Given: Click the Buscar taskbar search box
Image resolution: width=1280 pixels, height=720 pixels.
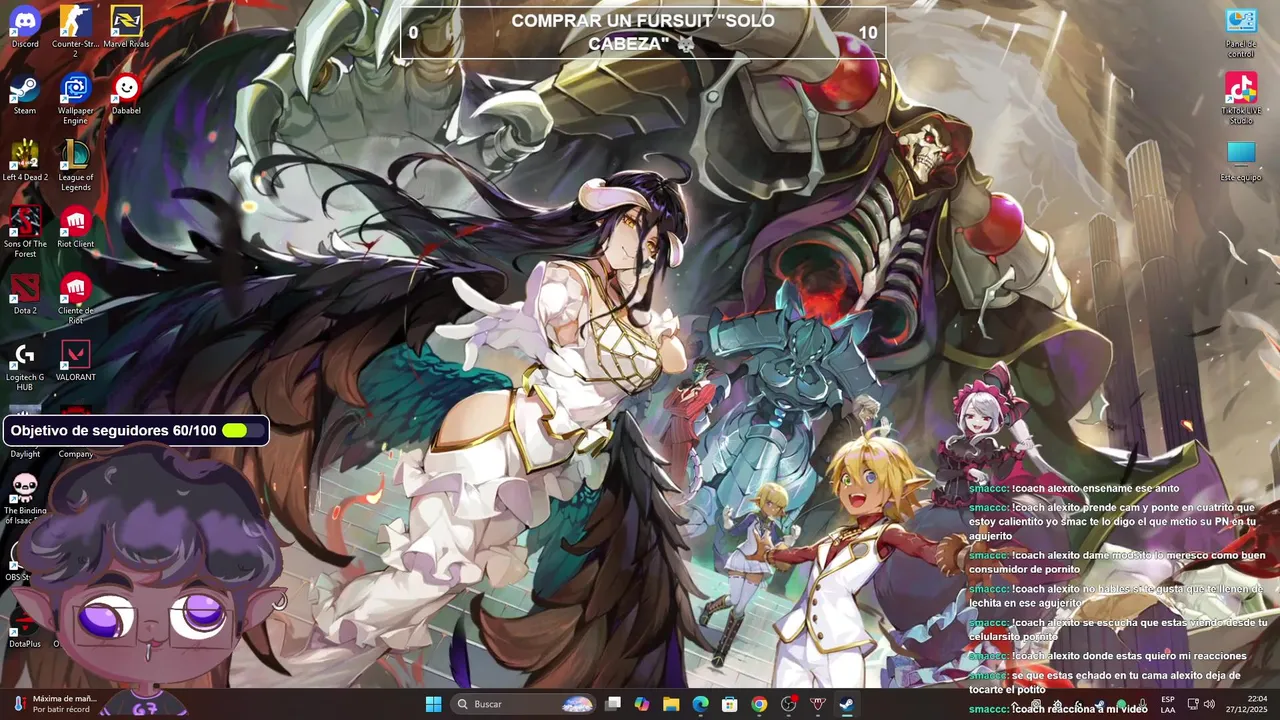Looking at the screenshot, I should coord(524,704).
